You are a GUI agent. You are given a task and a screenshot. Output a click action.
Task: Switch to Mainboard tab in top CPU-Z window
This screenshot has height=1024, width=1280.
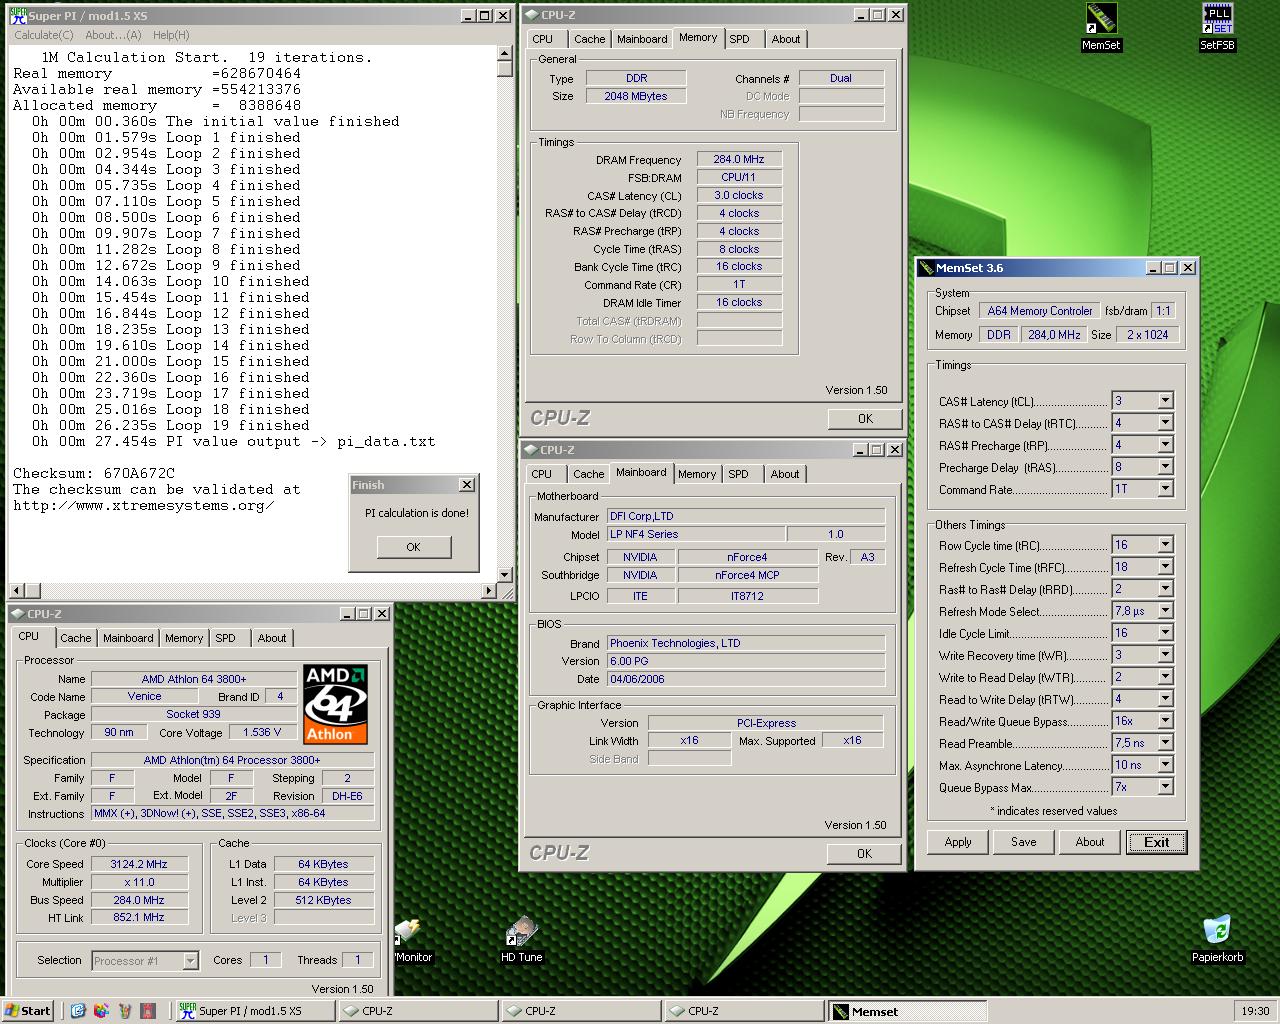coord(642,39)
